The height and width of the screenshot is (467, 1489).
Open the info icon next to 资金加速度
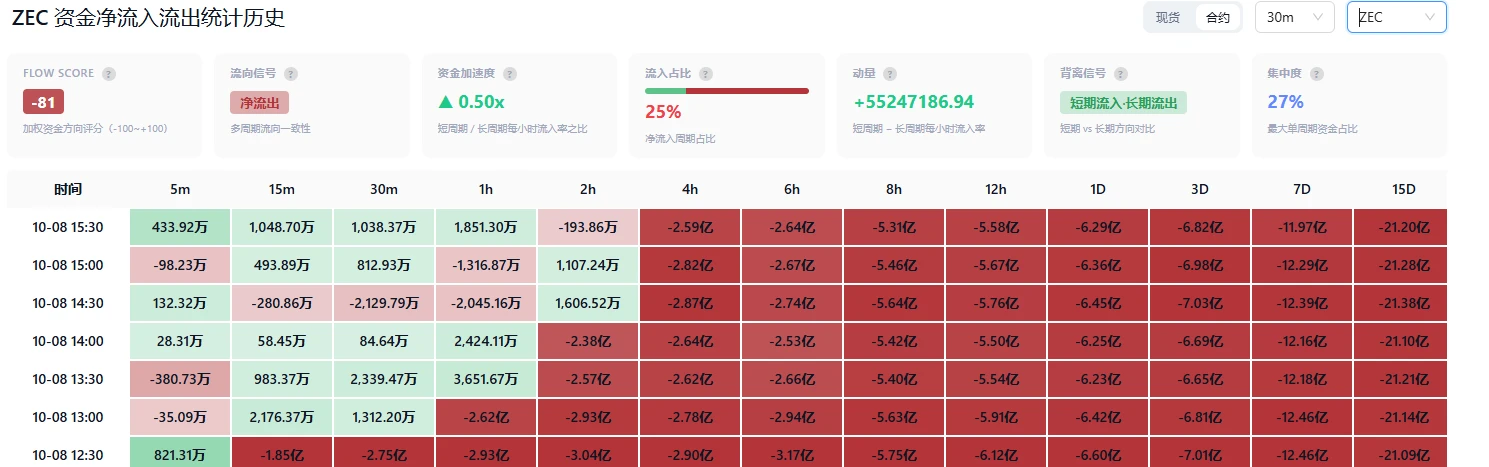click(x=510, y=74)
